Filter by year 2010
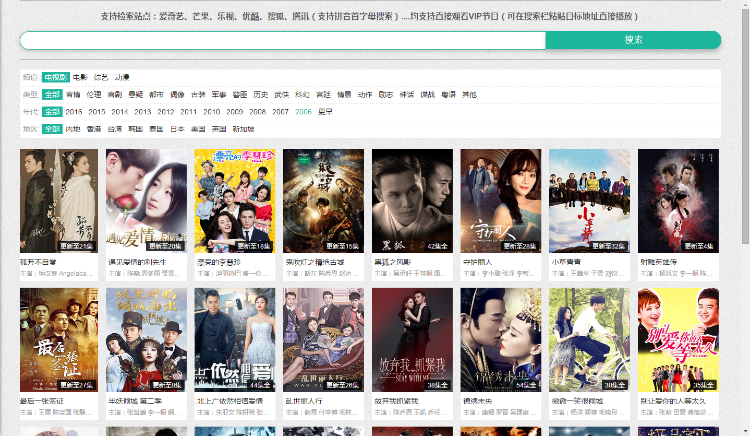Image resolution: width=750 pixels, height=436 pixels. 211,112
